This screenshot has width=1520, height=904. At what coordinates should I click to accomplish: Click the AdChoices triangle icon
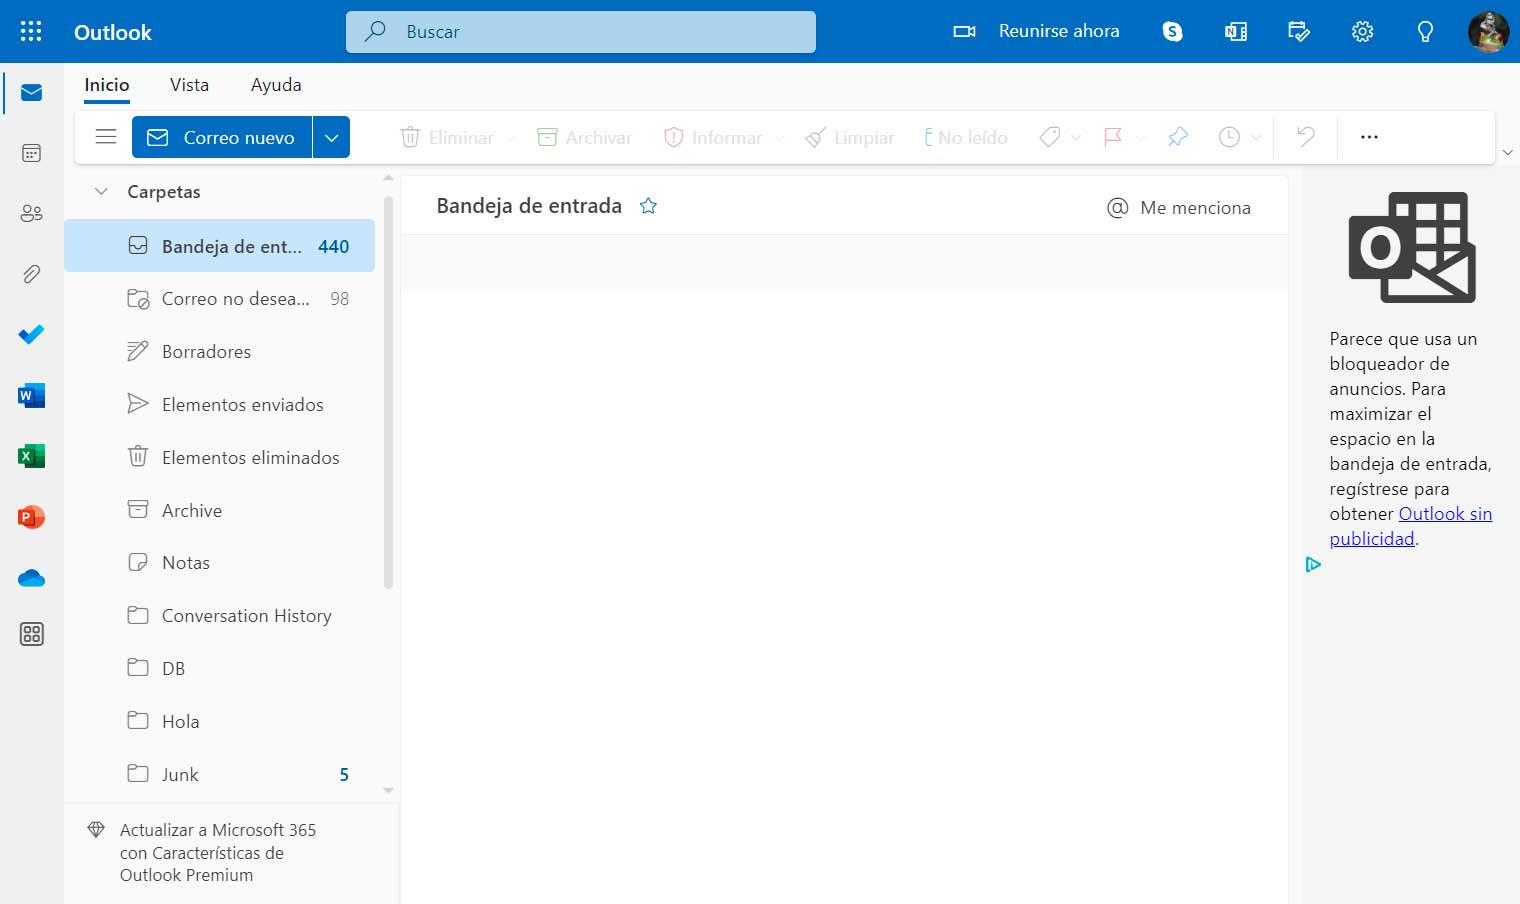[1313, 564]
